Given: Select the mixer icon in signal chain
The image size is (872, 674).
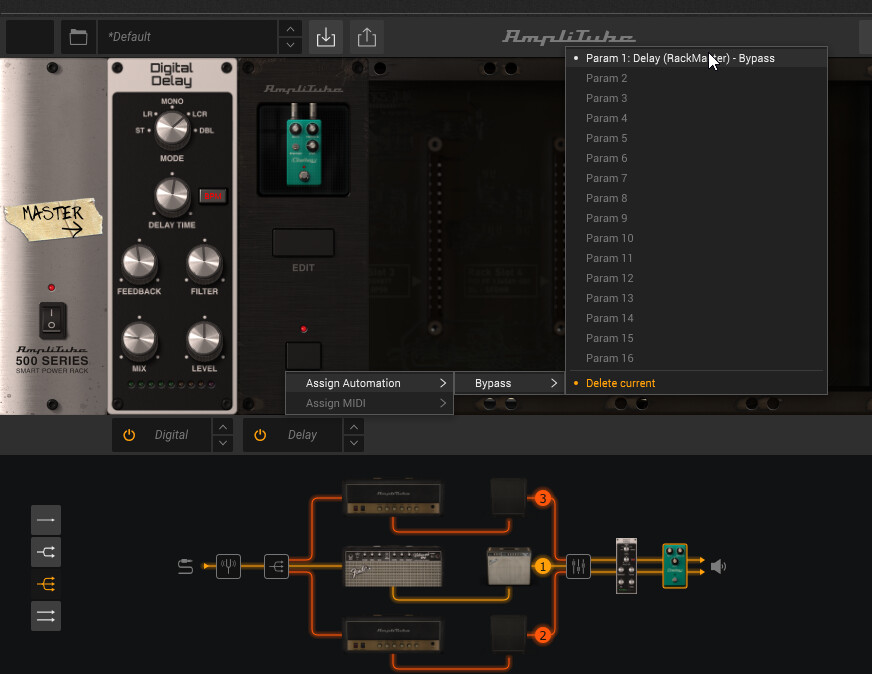Looking at the screenshot, I should [578, 567].
